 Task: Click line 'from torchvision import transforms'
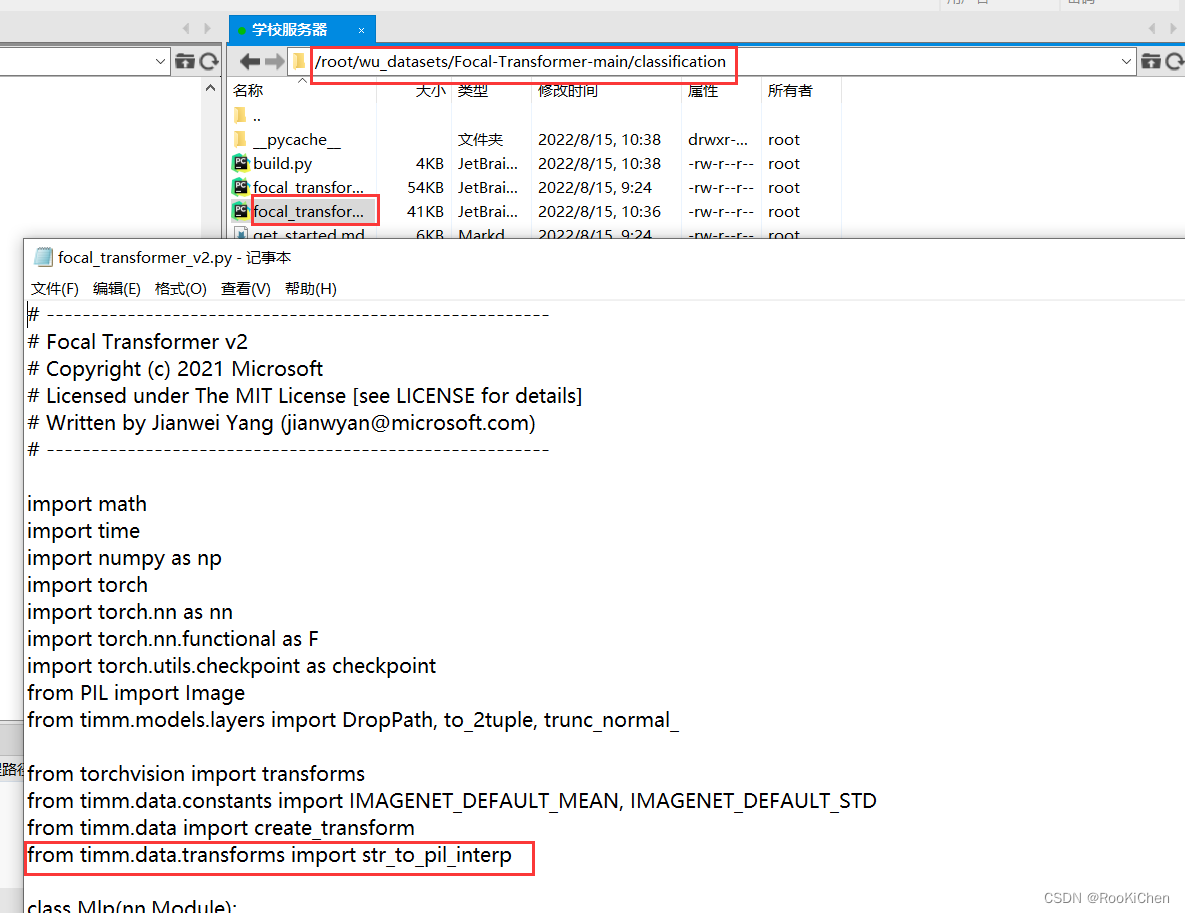[x=196, y=774]
